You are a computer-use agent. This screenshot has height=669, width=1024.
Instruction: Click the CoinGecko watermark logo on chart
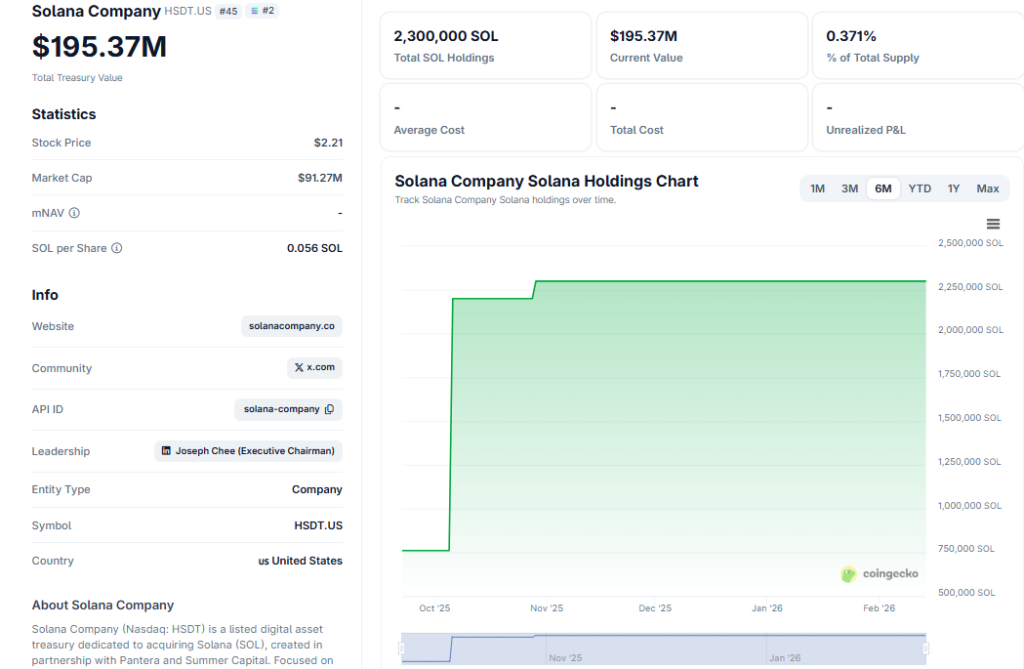coord(849,574)
